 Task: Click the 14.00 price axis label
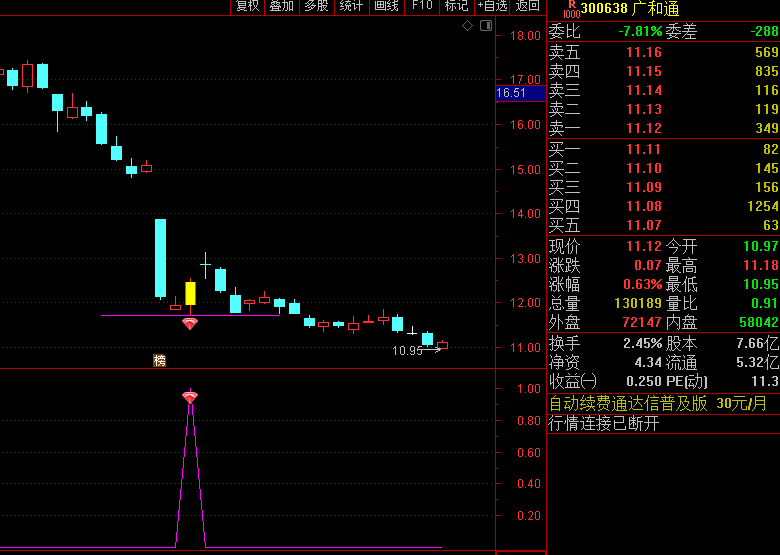coord(525,214)
